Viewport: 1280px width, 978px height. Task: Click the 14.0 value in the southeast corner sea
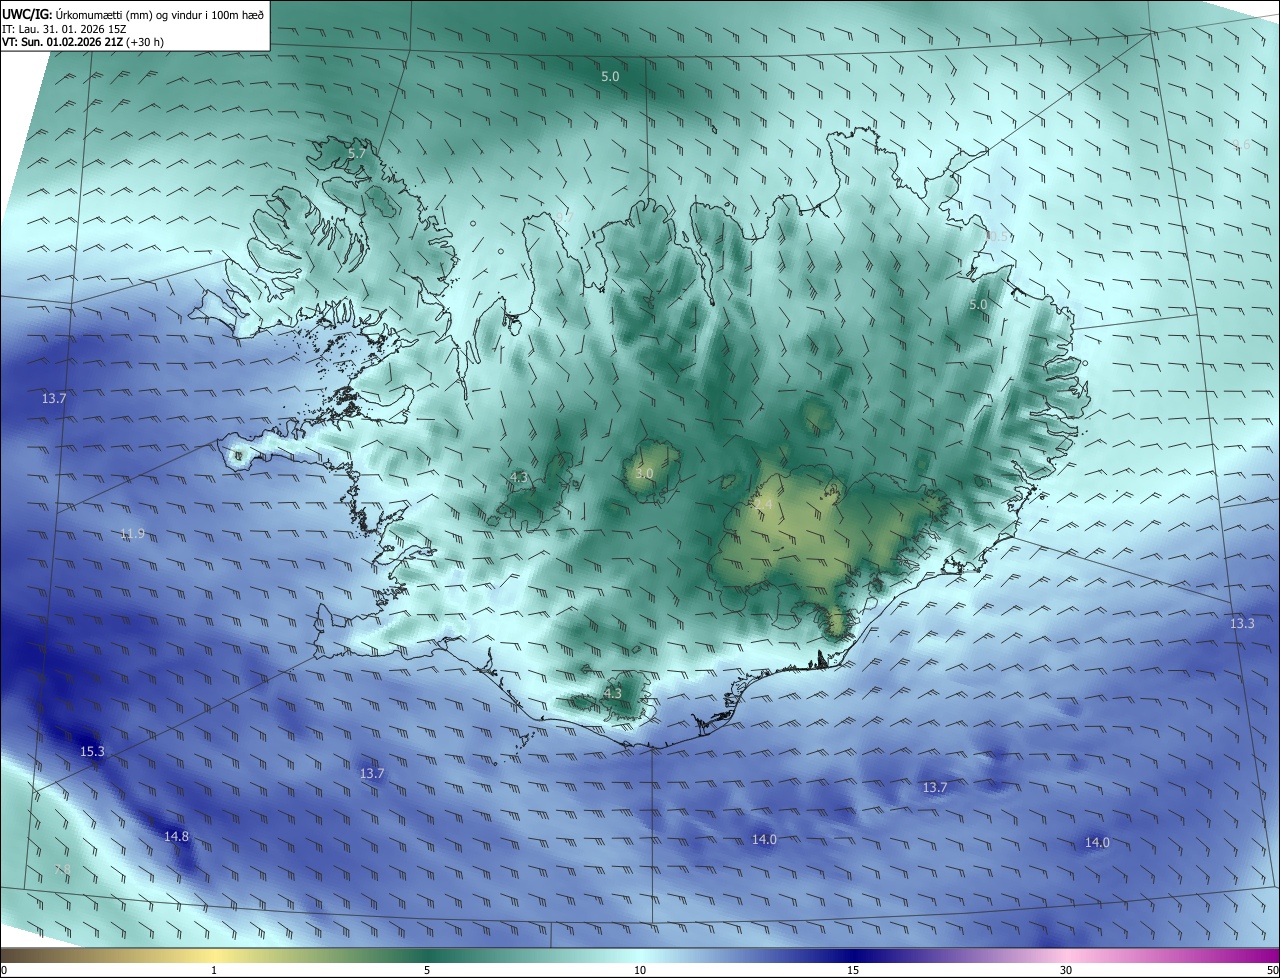[x=1097, y=843]
